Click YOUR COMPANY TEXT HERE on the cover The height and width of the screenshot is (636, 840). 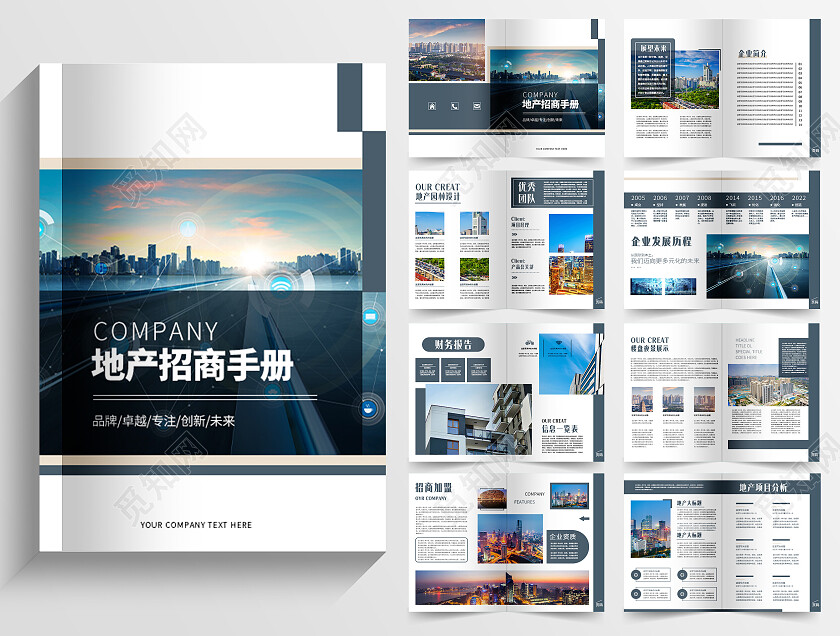(196, 525)
